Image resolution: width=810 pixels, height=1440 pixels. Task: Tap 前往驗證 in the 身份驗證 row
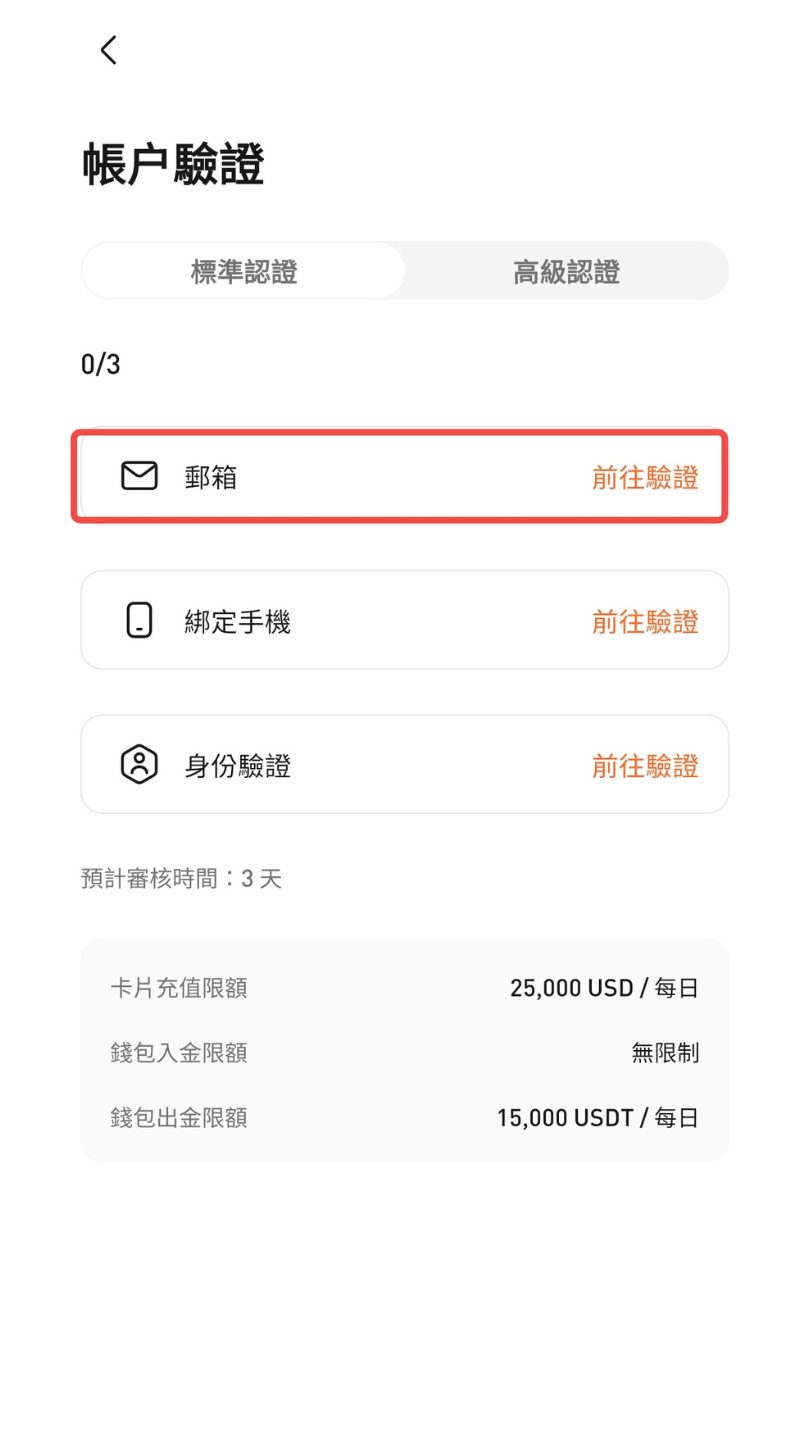(645, 766)
